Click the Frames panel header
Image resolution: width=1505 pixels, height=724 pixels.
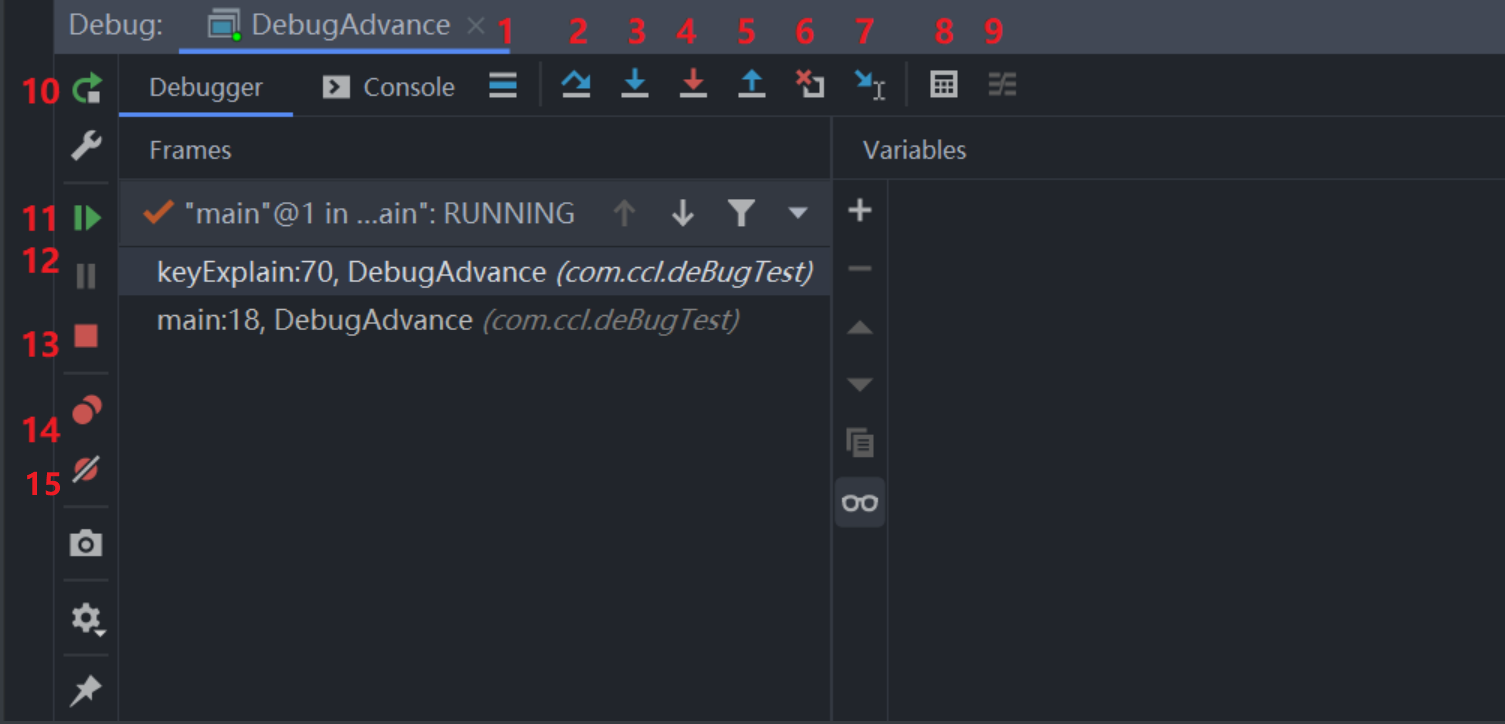coord(190,150)
